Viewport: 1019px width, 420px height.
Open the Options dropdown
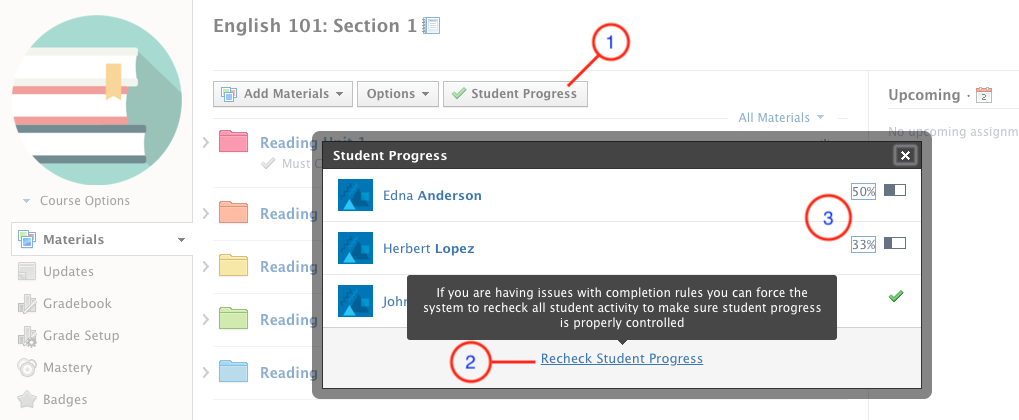(x=397, y=94)
